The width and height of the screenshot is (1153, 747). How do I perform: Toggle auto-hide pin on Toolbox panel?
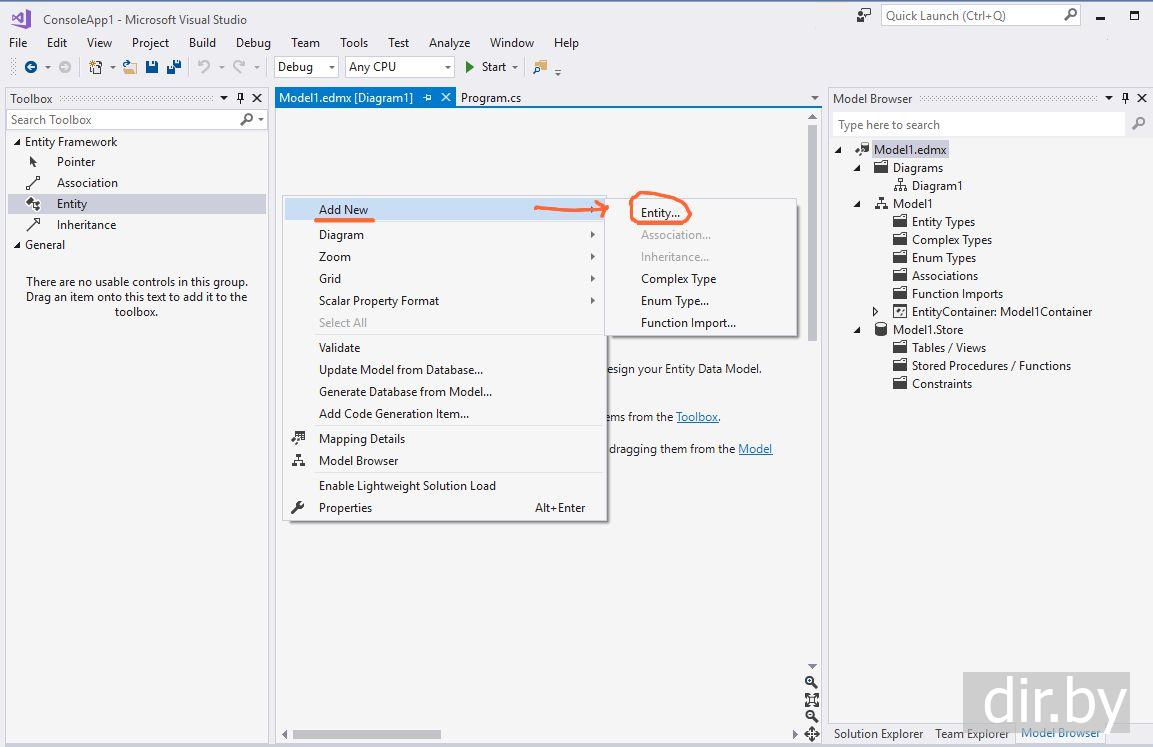pyautogui.click(x=240, y=98)
